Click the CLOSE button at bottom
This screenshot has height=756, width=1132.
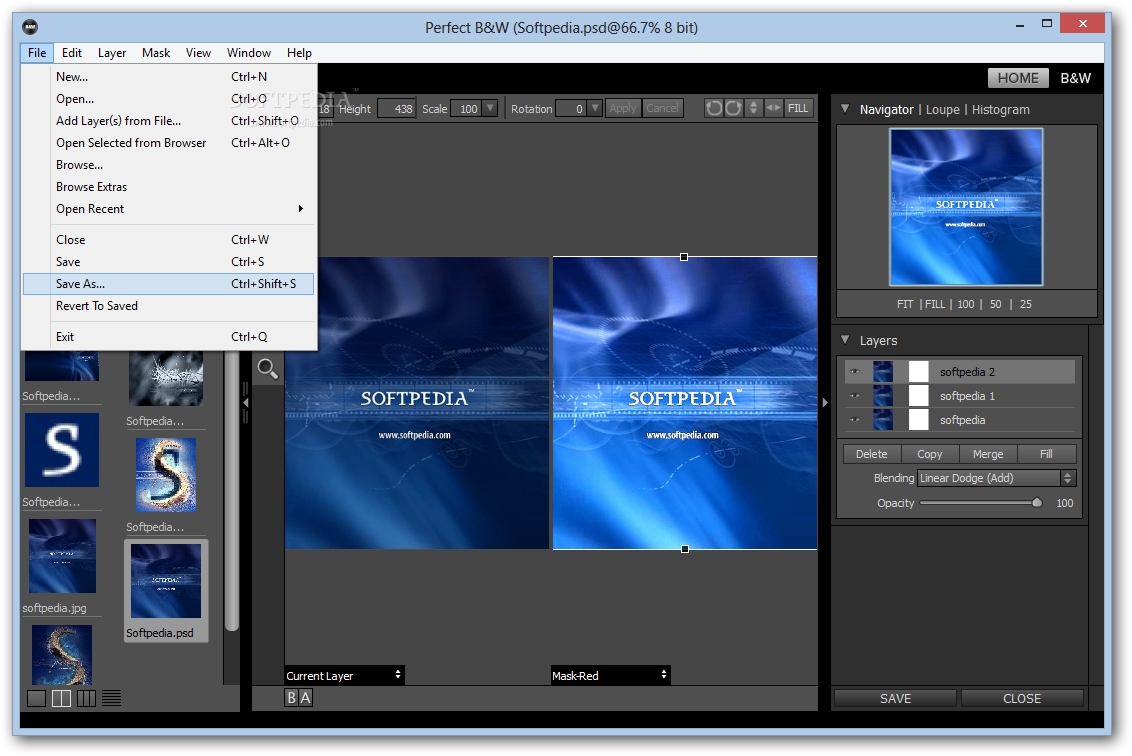click(x=1022, y=698)
